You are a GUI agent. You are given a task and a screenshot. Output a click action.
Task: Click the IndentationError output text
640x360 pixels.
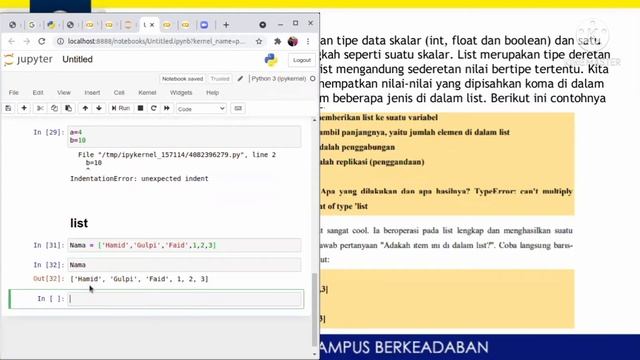click(139, 179)
